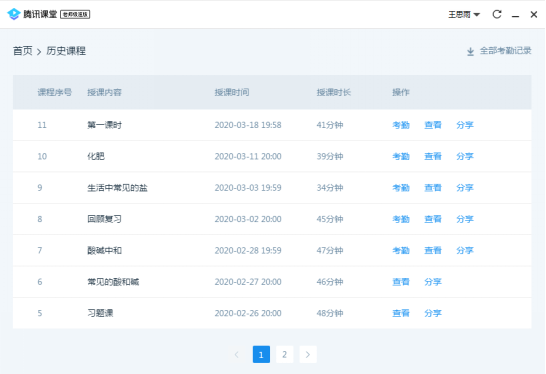Go to next page with right chevron

point(308,354)
